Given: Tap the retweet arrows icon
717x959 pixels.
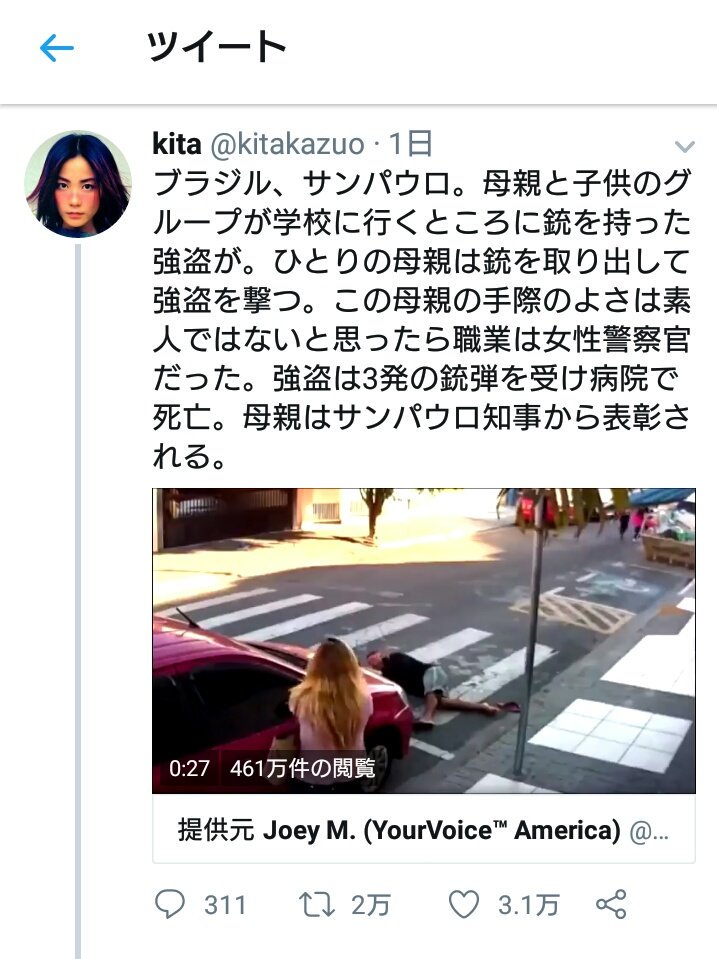Looking at the screenshot, I should click(x=316, y=904).
